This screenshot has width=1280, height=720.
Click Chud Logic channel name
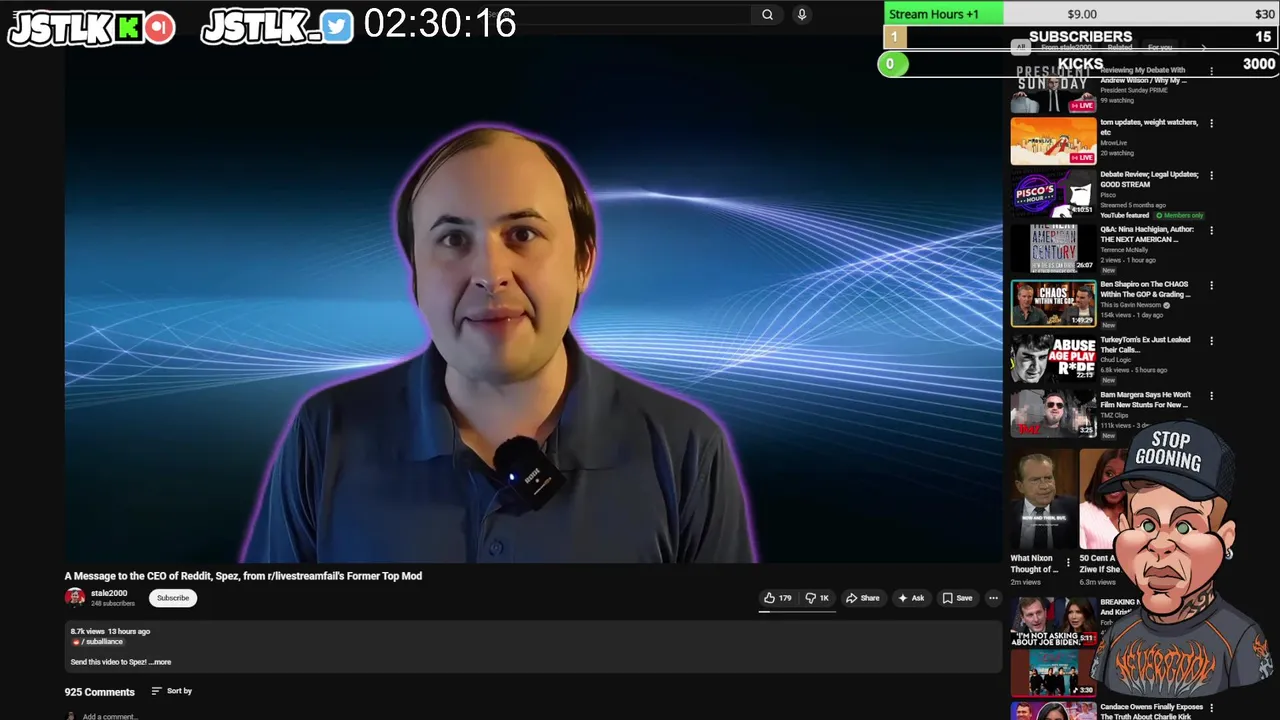click(1115, 360)
